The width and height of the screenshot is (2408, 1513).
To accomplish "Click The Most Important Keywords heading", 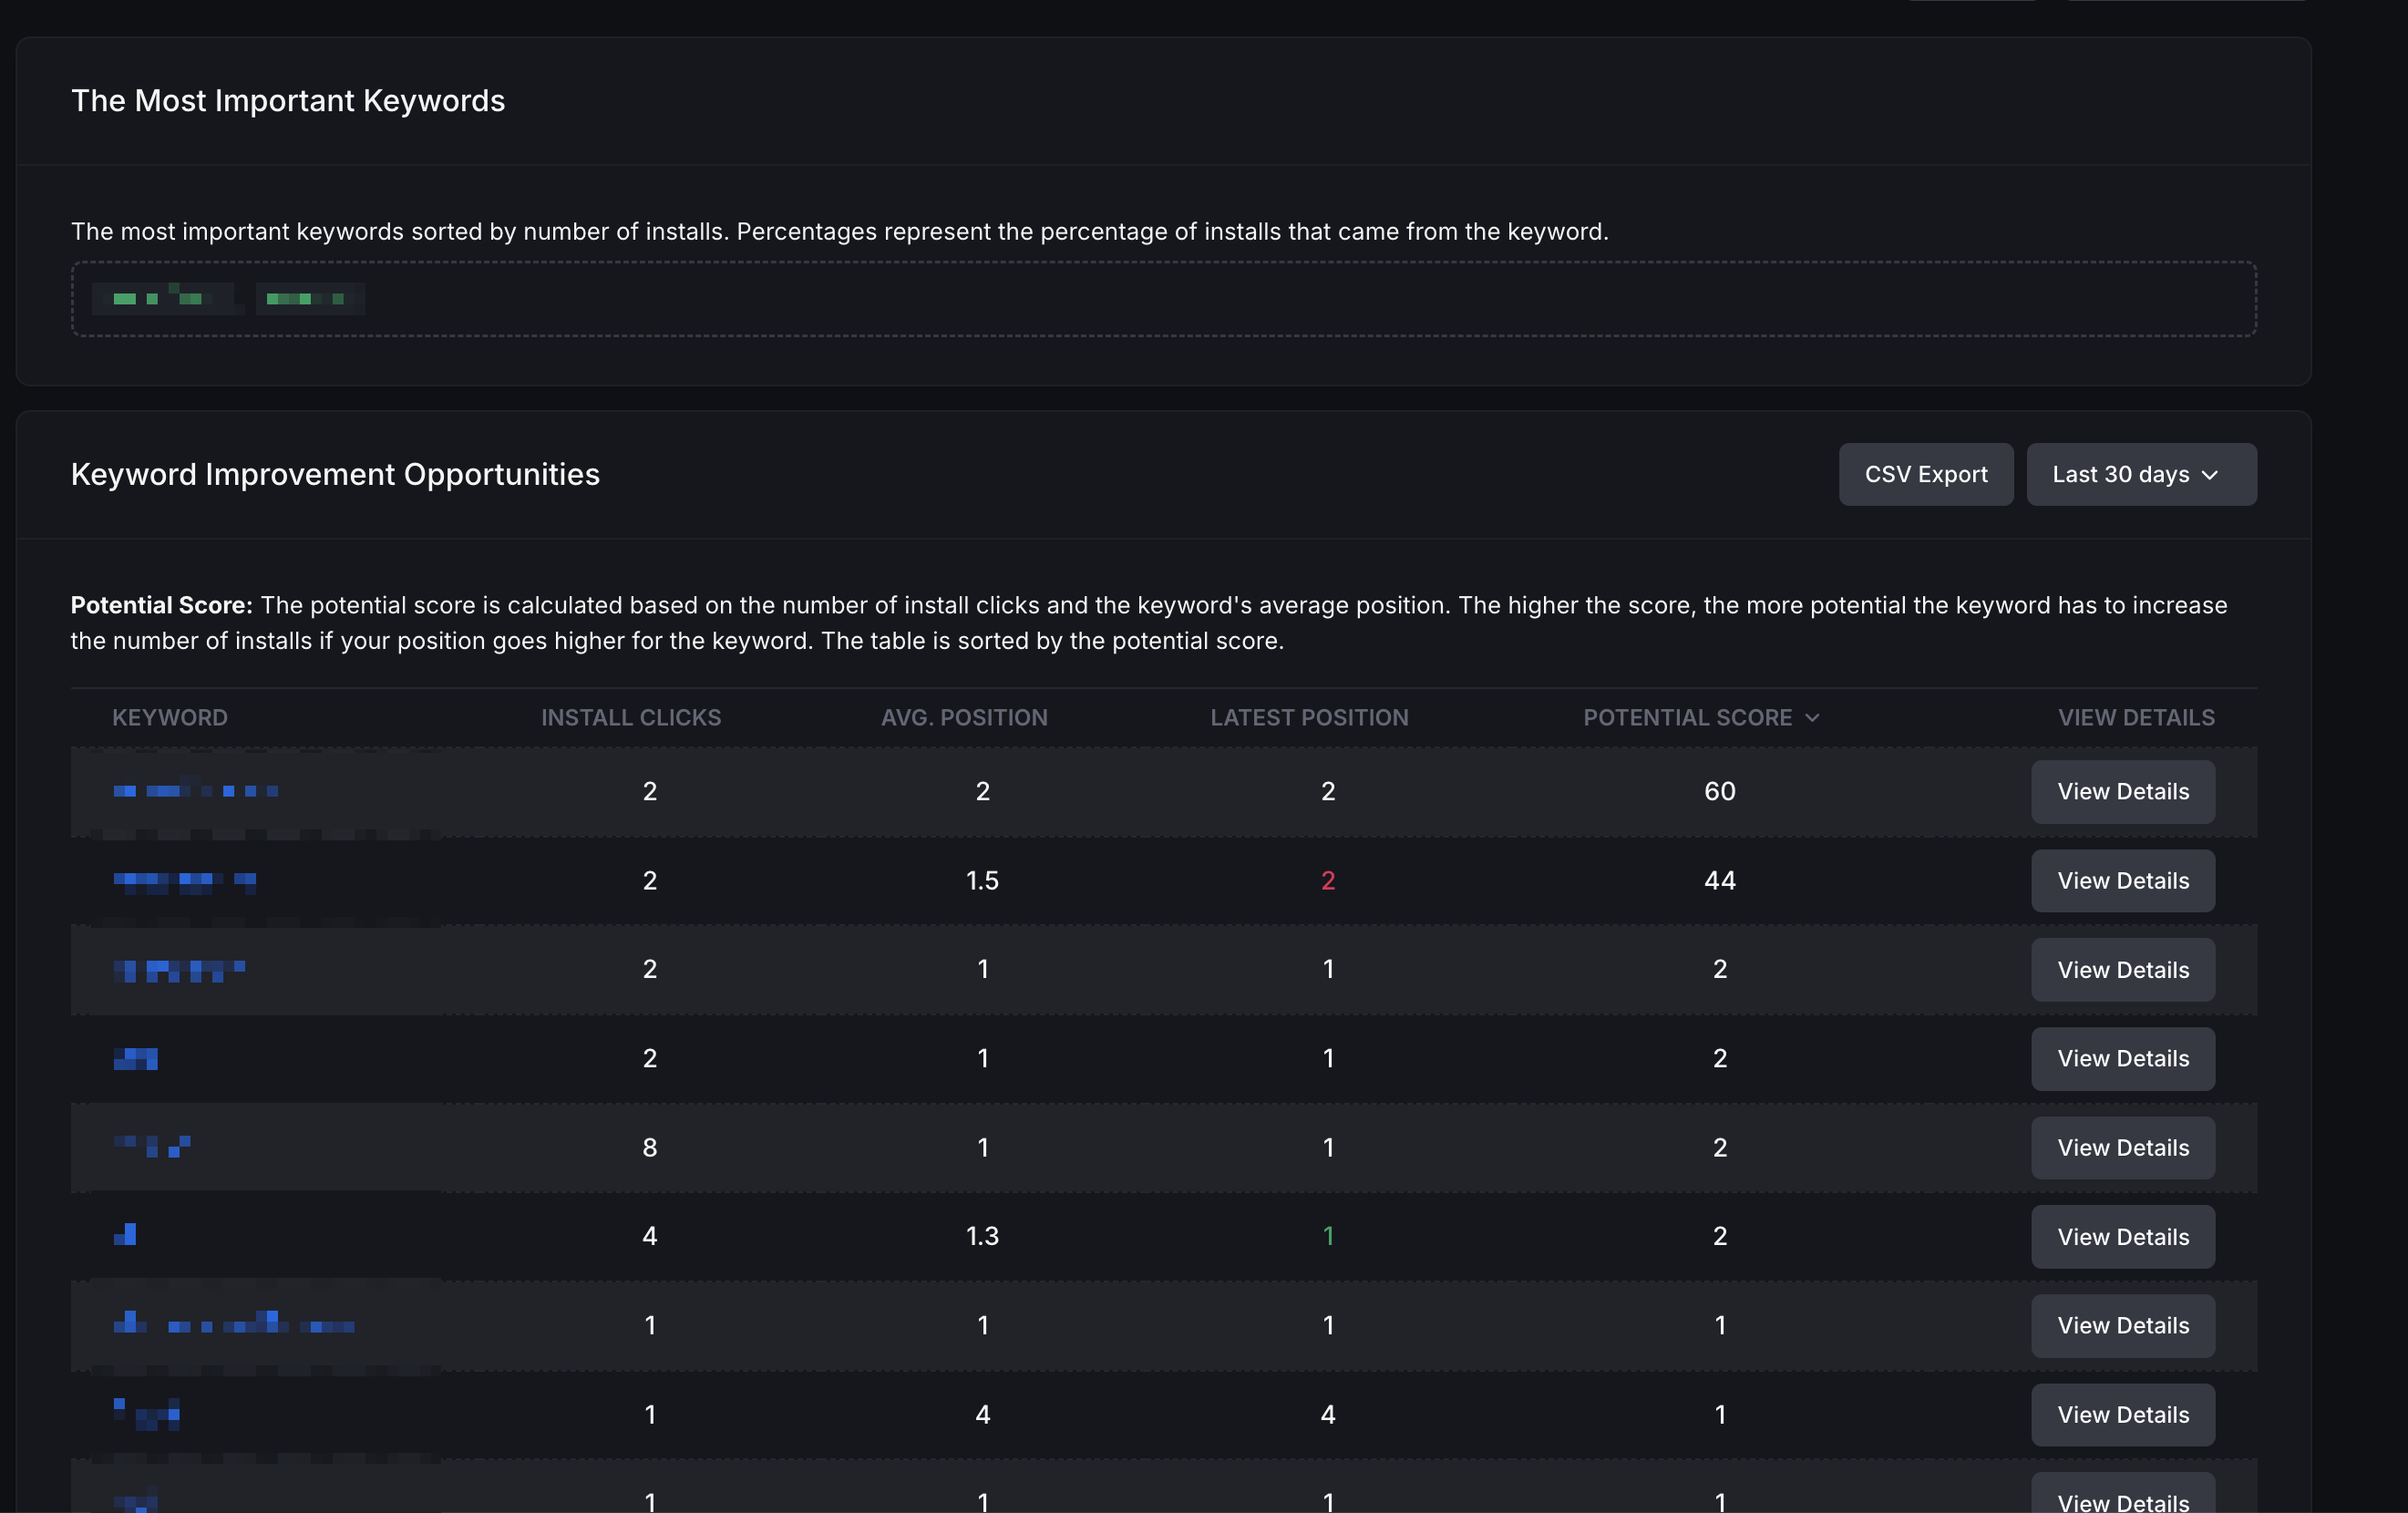I will pyautogui.click(x=288, y=100).
